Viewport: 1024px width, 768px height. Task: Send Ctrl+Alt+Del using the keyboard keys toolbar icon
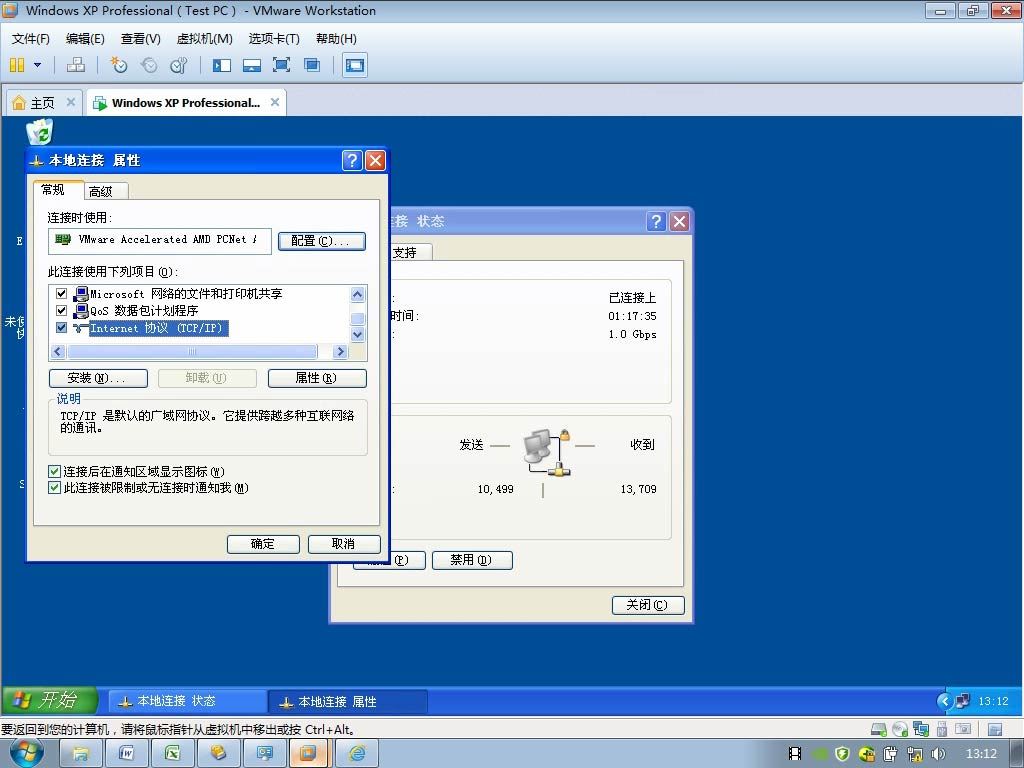point(76,65)
